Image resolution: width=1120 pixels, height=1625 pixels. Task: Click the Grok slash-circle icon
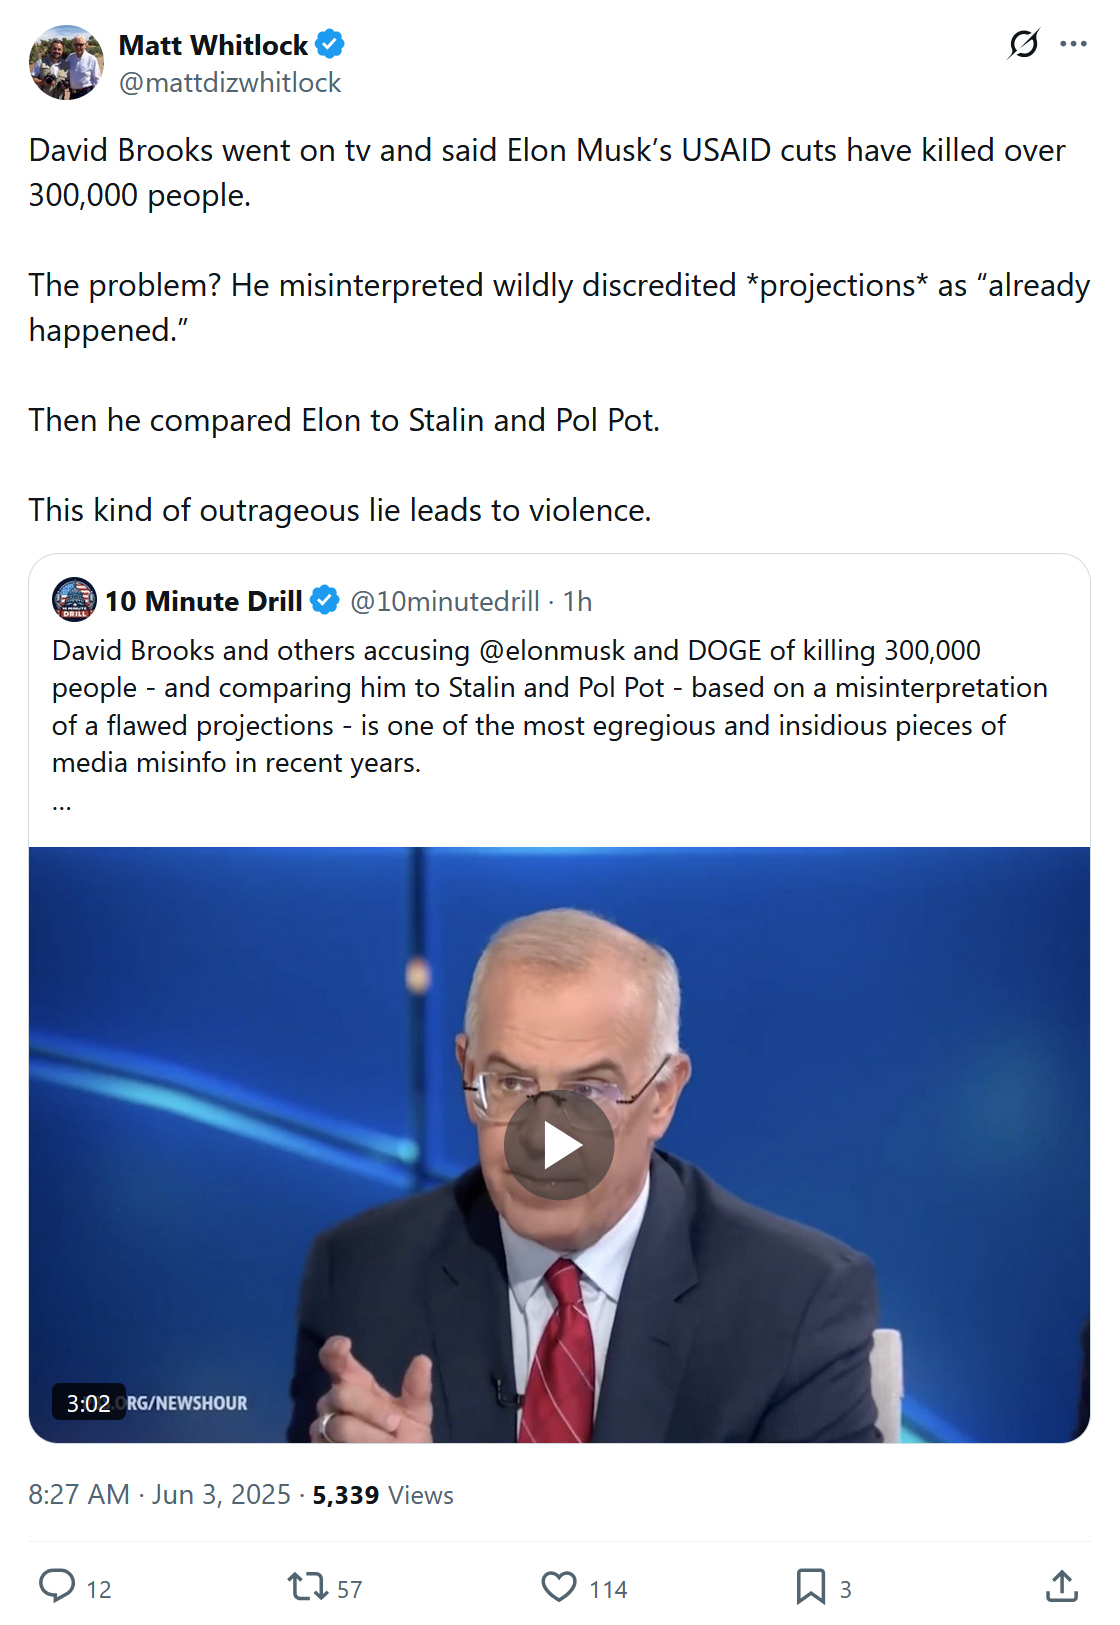click(1024, 44)
